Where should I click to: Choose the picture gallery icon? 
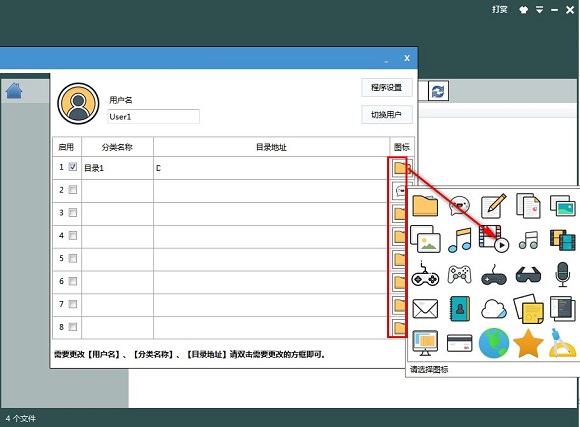(x=425, y=239)
